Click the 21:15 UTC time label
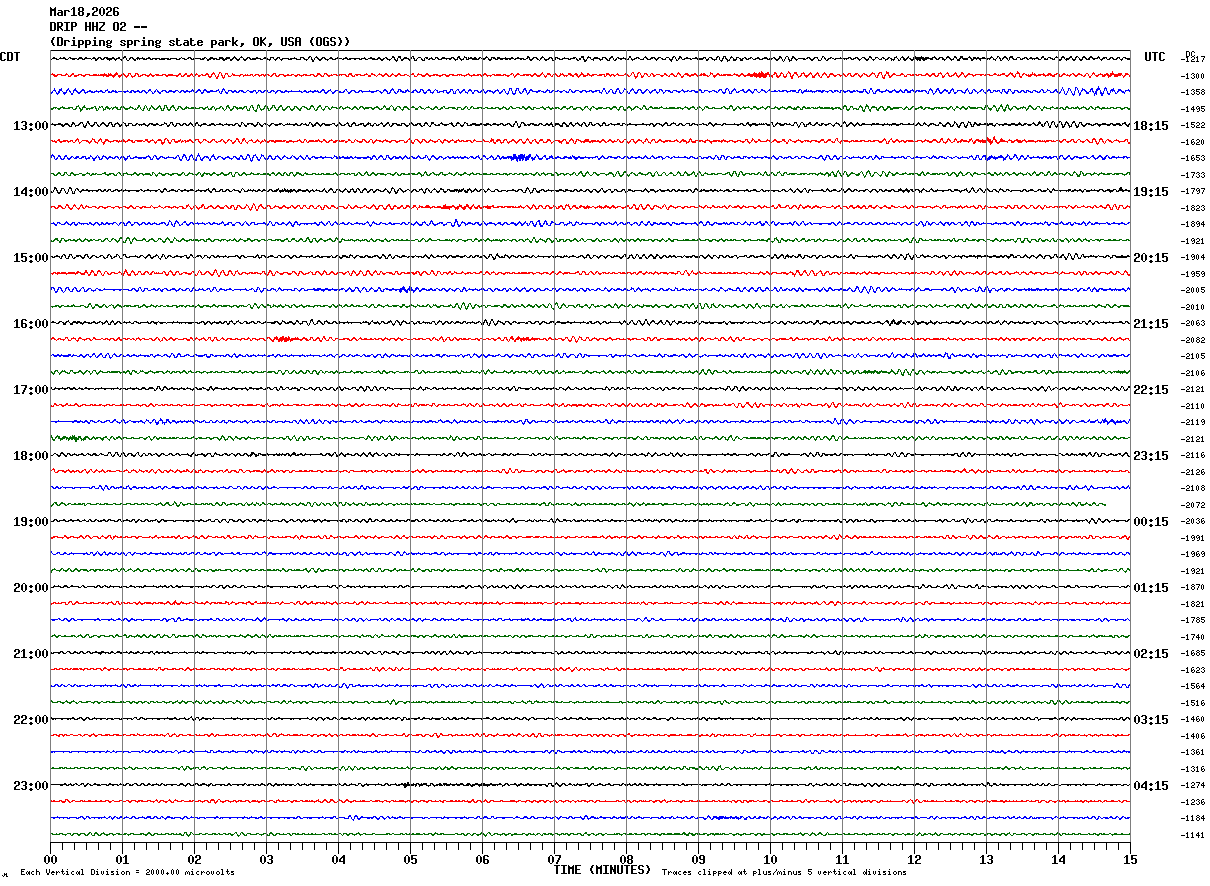This screenshot has height=886, width=1210. pos(1150,324)
